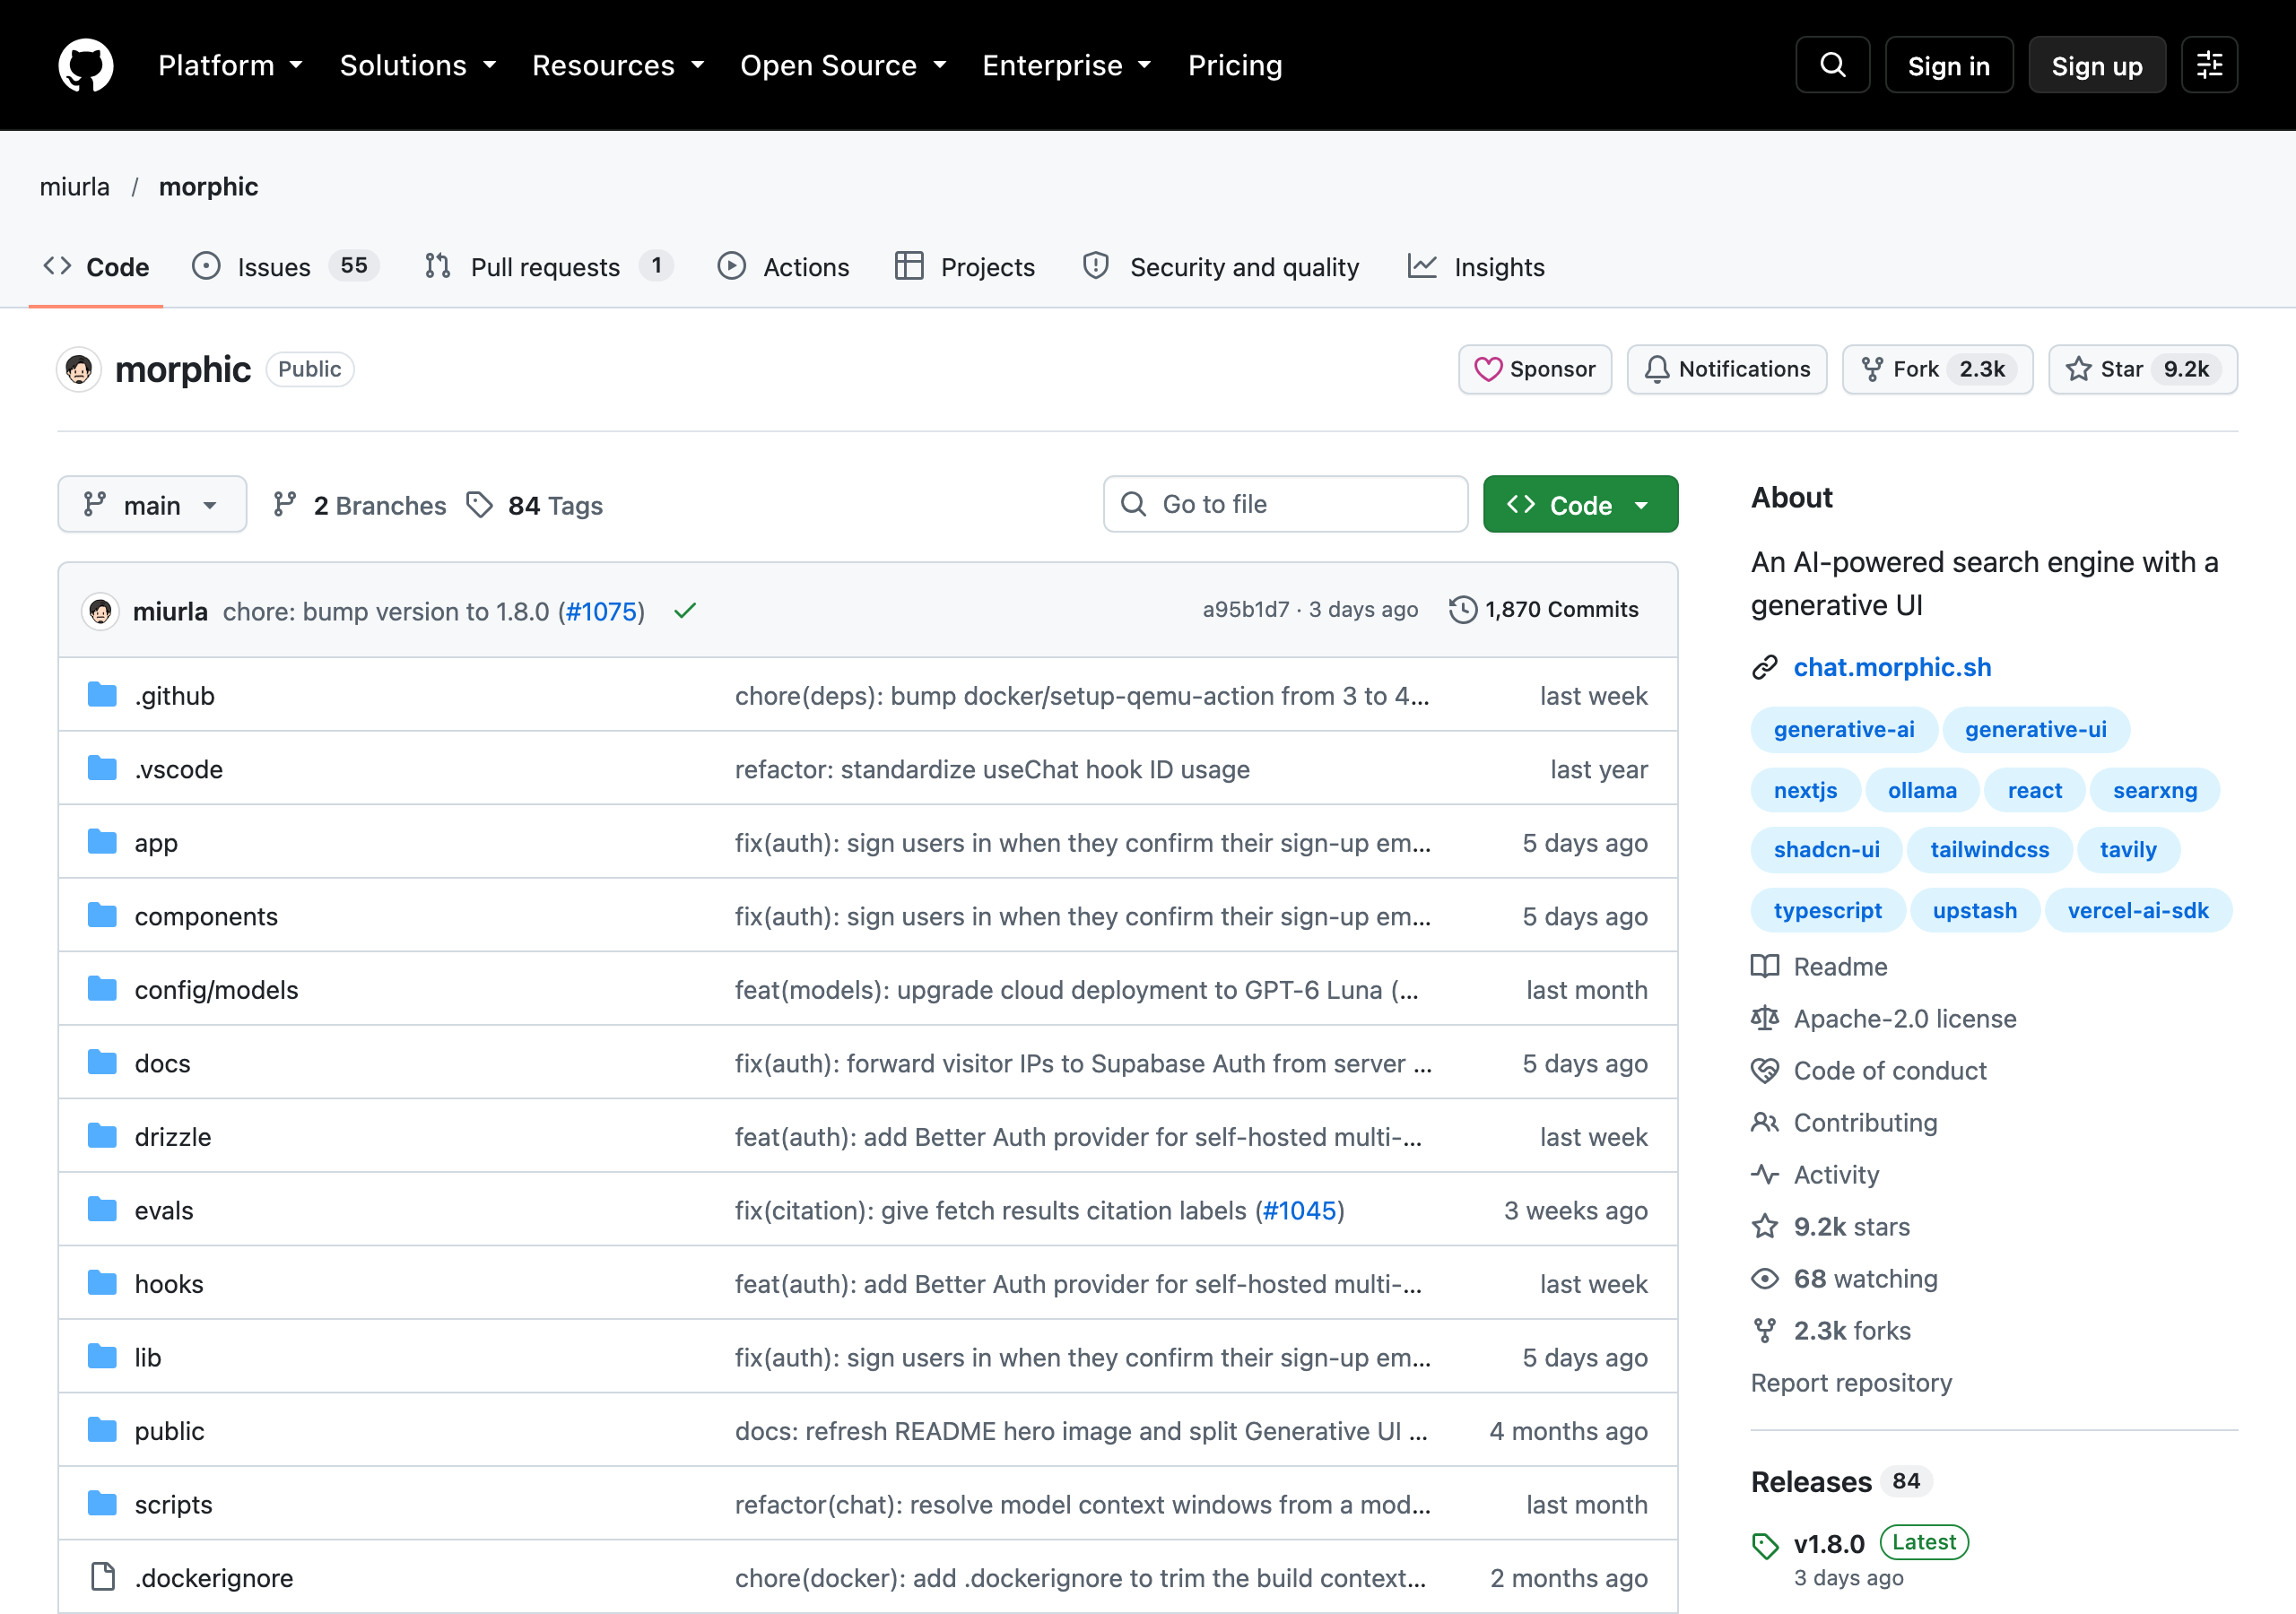Select the generative-ai topic tag
Image resolution: width=2296 pixels, height=1614 pixels.
coord(1843,730)
